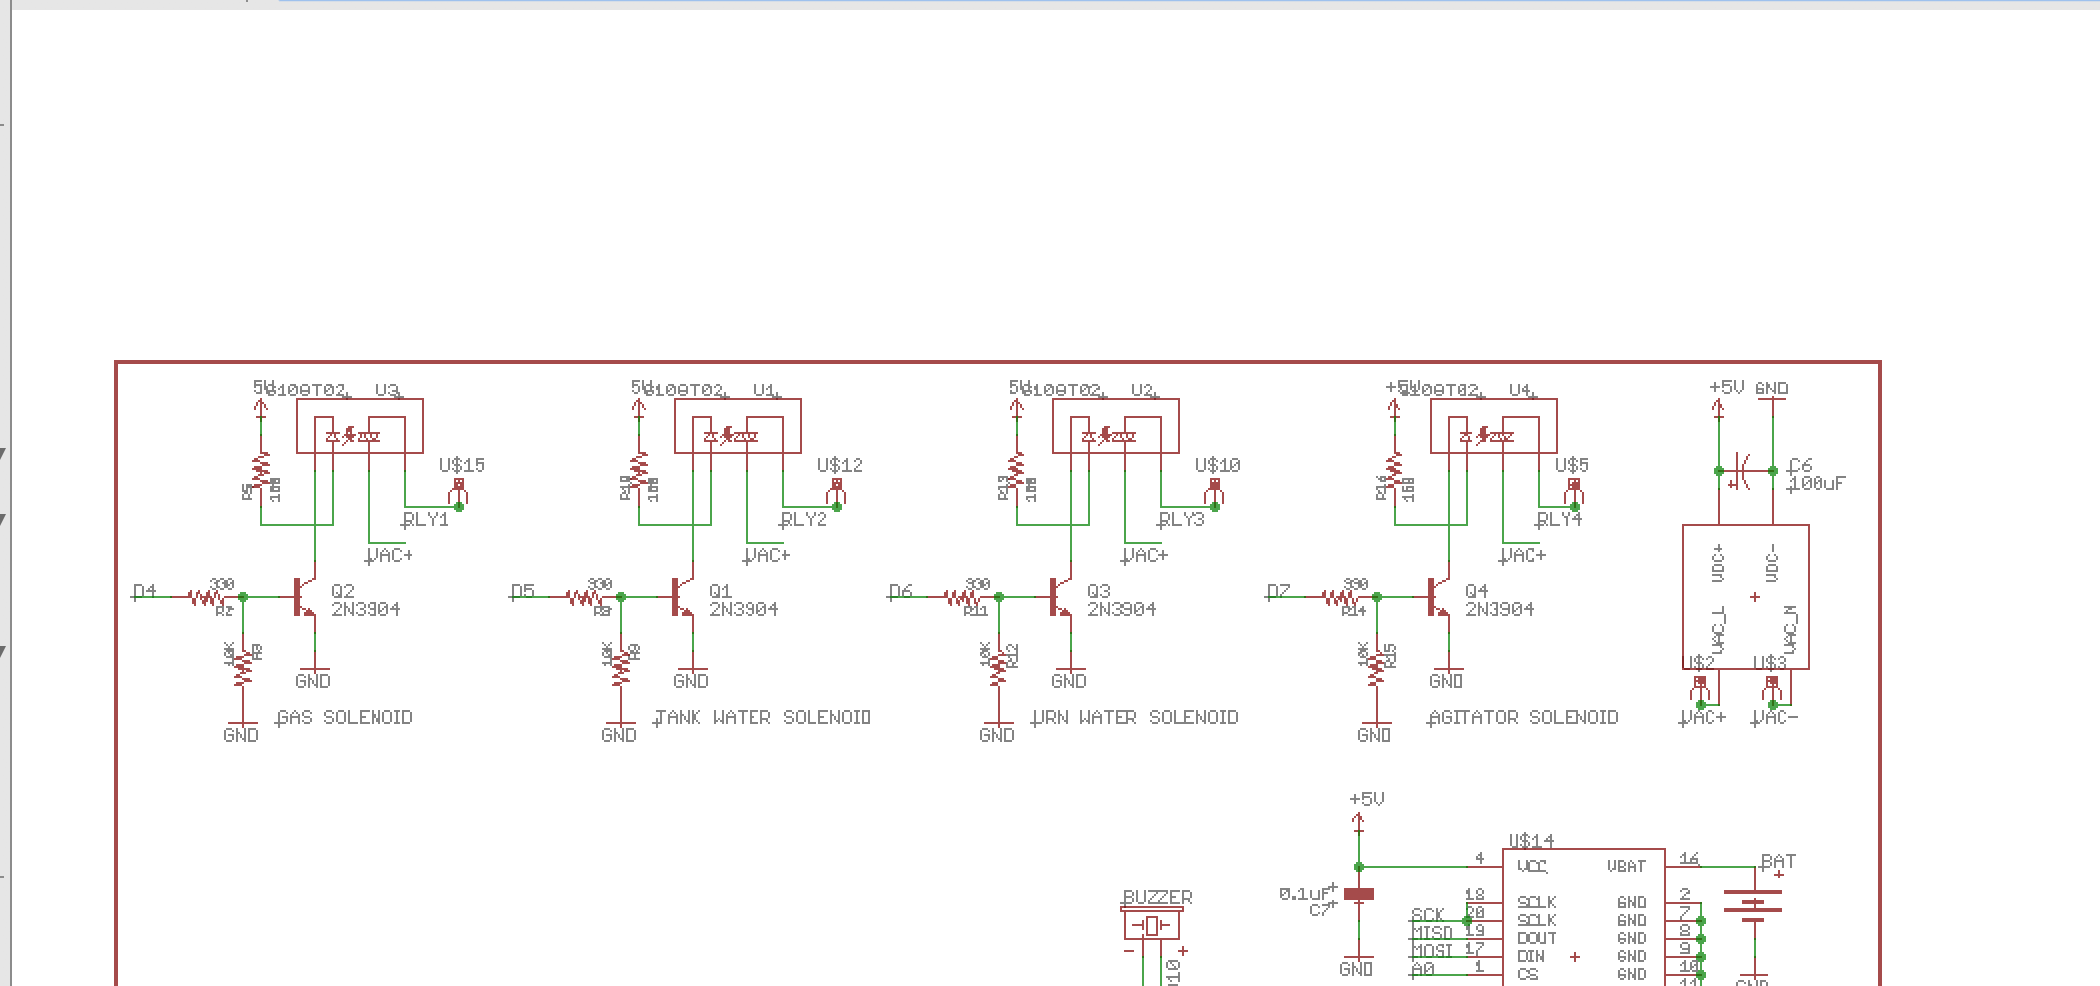The image size is (2100, 986).
Task: Click the BUZZER component symbol
Action: 1152,926
